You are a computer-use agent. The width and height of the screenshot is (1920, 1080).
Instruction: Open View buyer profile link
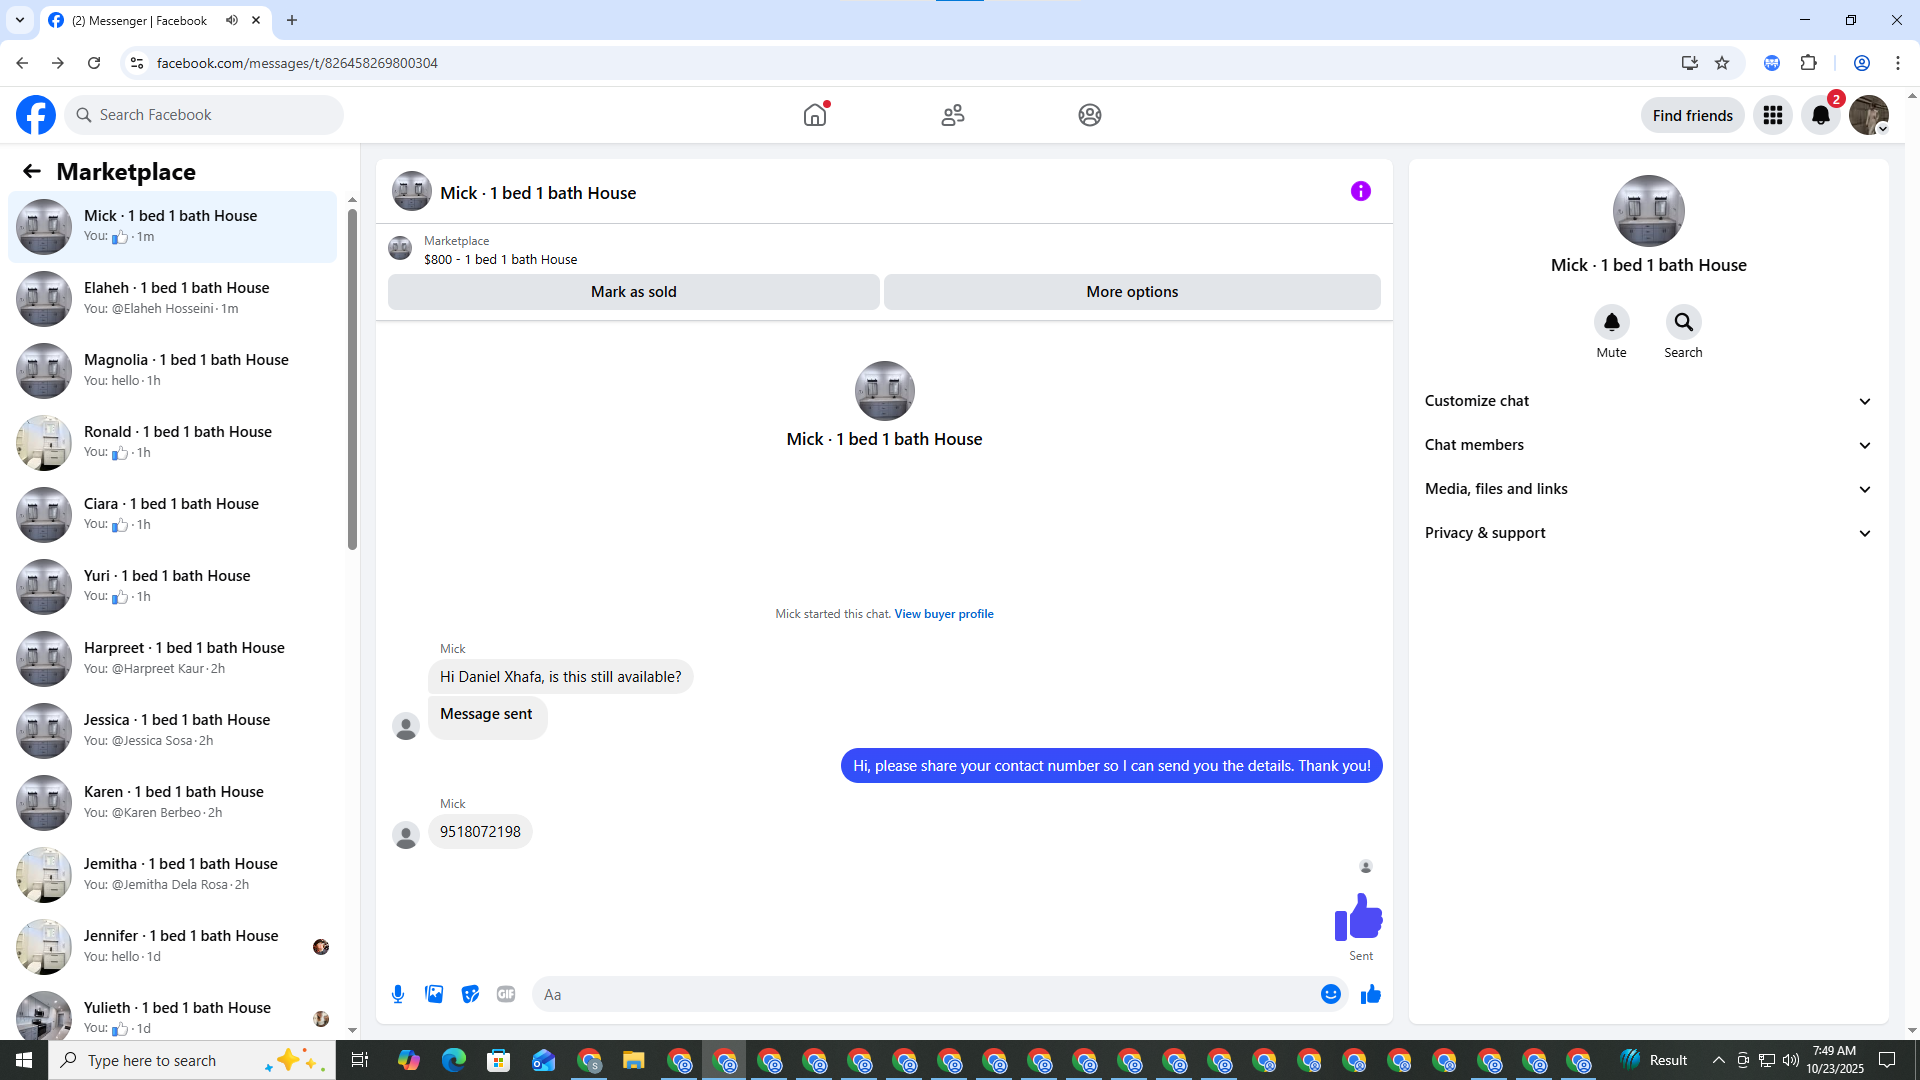(943, 614)
